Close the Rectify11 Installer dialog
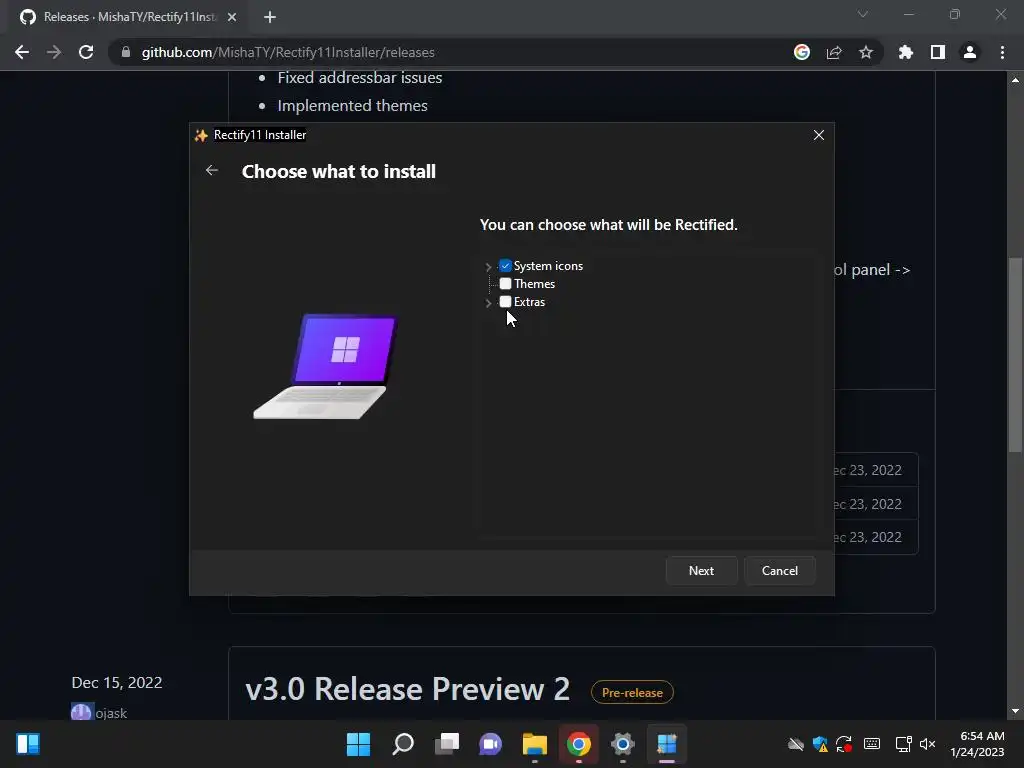The image size is (1024, 768). 819,135
